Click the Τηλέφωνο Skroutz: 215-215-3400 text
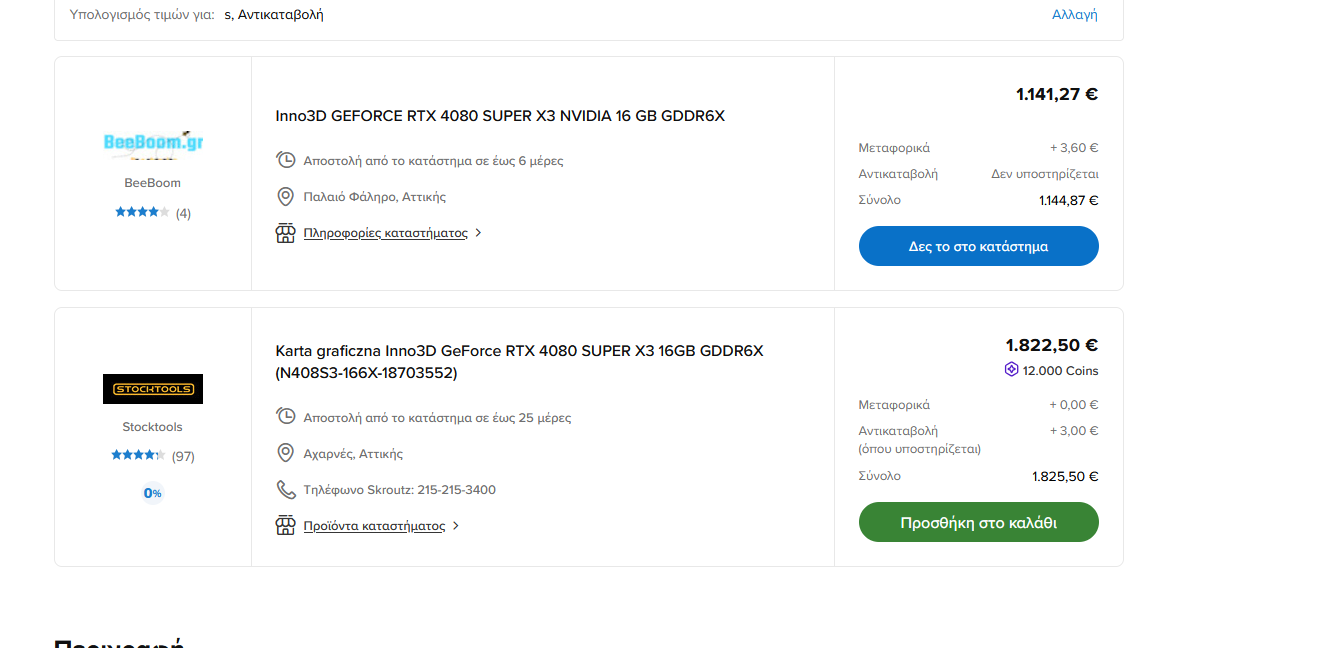The height and width of the screenshot is (648, 1335). pos(400,490)
